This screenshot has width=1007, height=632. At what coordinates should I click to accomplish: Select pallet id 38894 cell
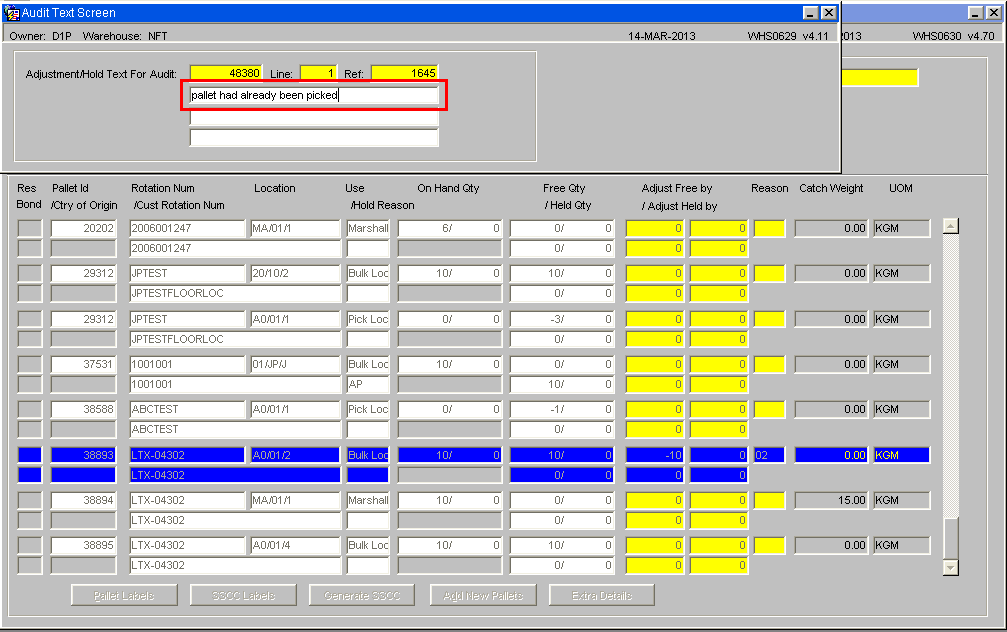tap(83, 500)
